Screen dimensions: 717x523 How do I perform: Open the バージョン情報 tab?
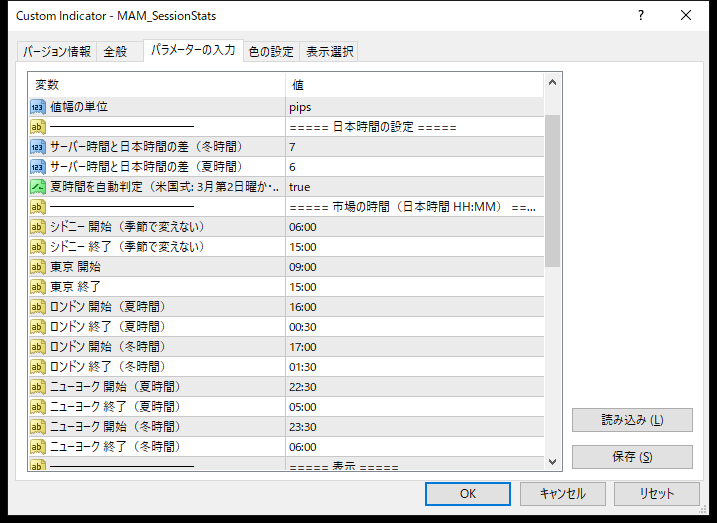(57, 51)
